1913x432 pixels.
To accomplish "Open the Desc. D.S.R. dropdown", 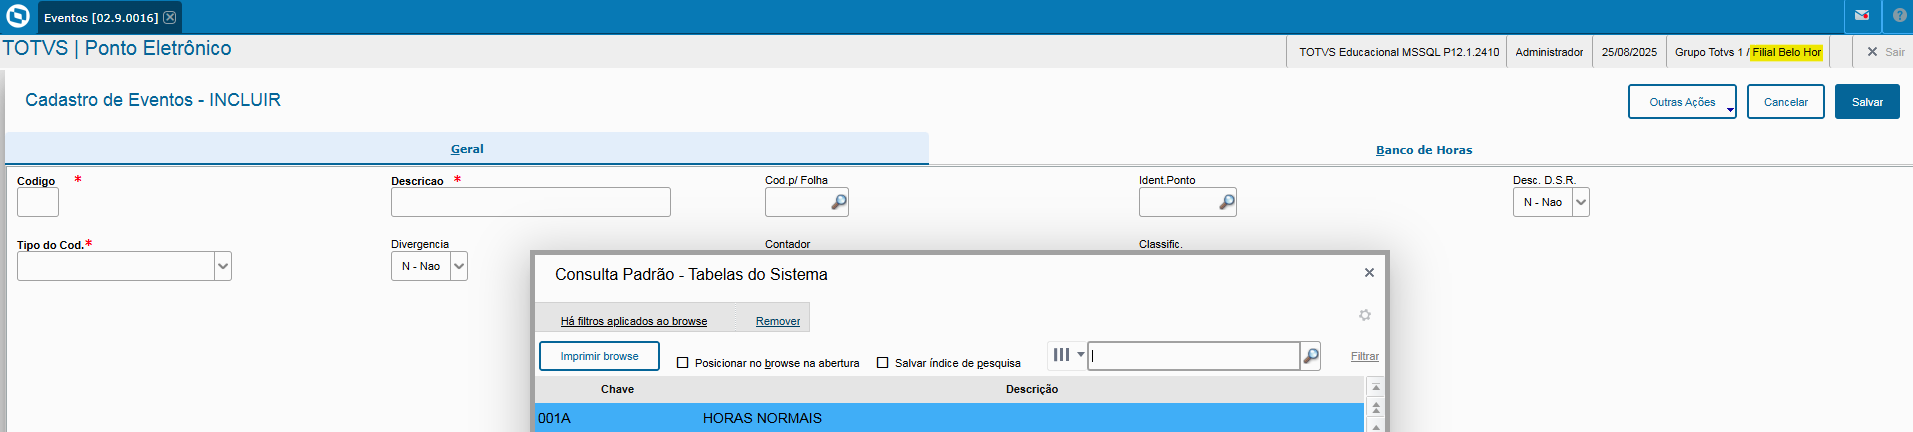I will coord(1580,202).
